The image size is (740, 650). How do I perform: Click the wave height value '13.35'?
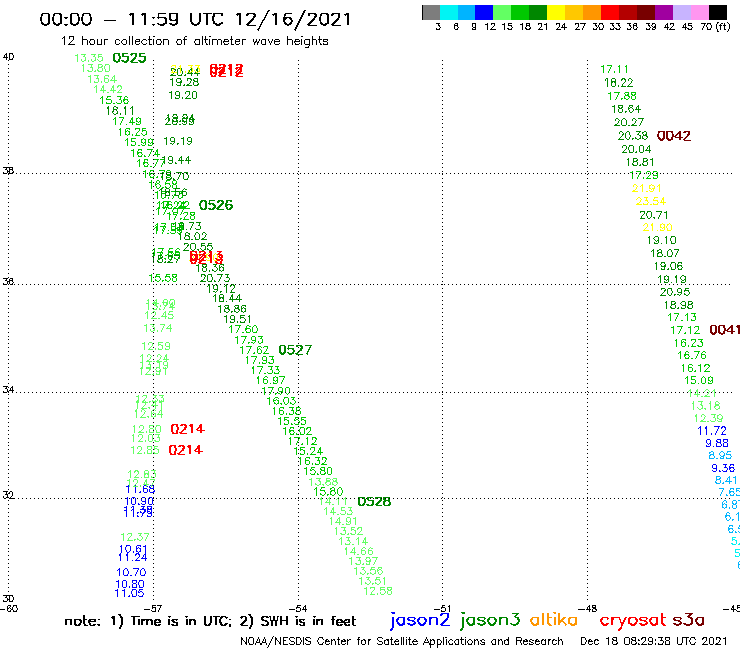[x=89, y=58]
